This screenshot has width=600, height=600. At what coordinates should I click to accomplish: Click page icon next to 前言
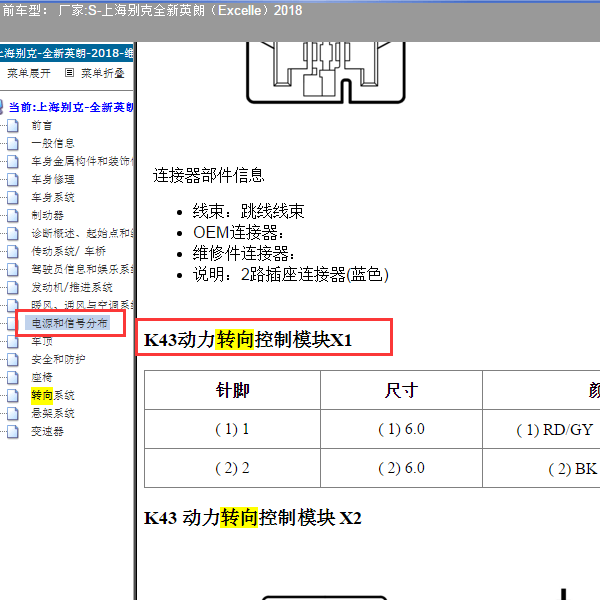[x=13, y=125]
